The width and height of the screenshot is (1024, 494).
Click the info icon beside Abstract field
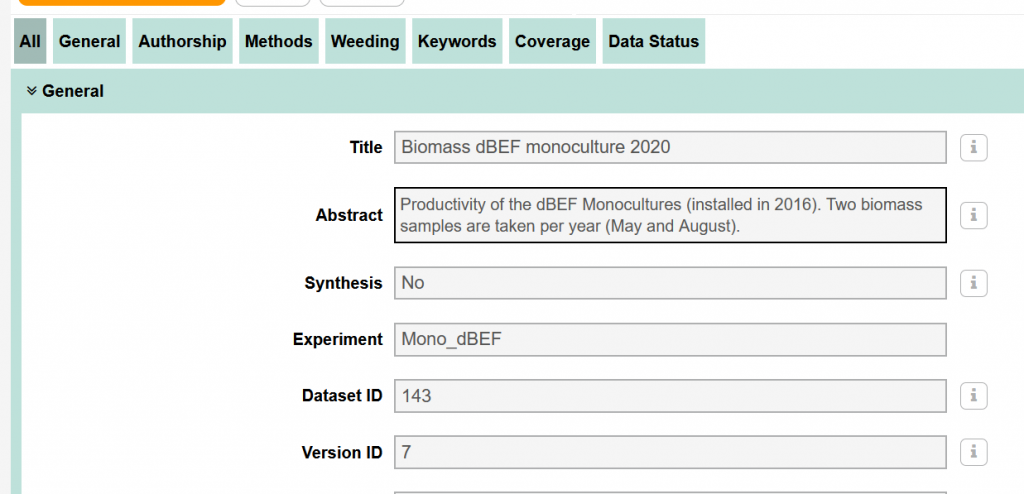coord(973,215)
